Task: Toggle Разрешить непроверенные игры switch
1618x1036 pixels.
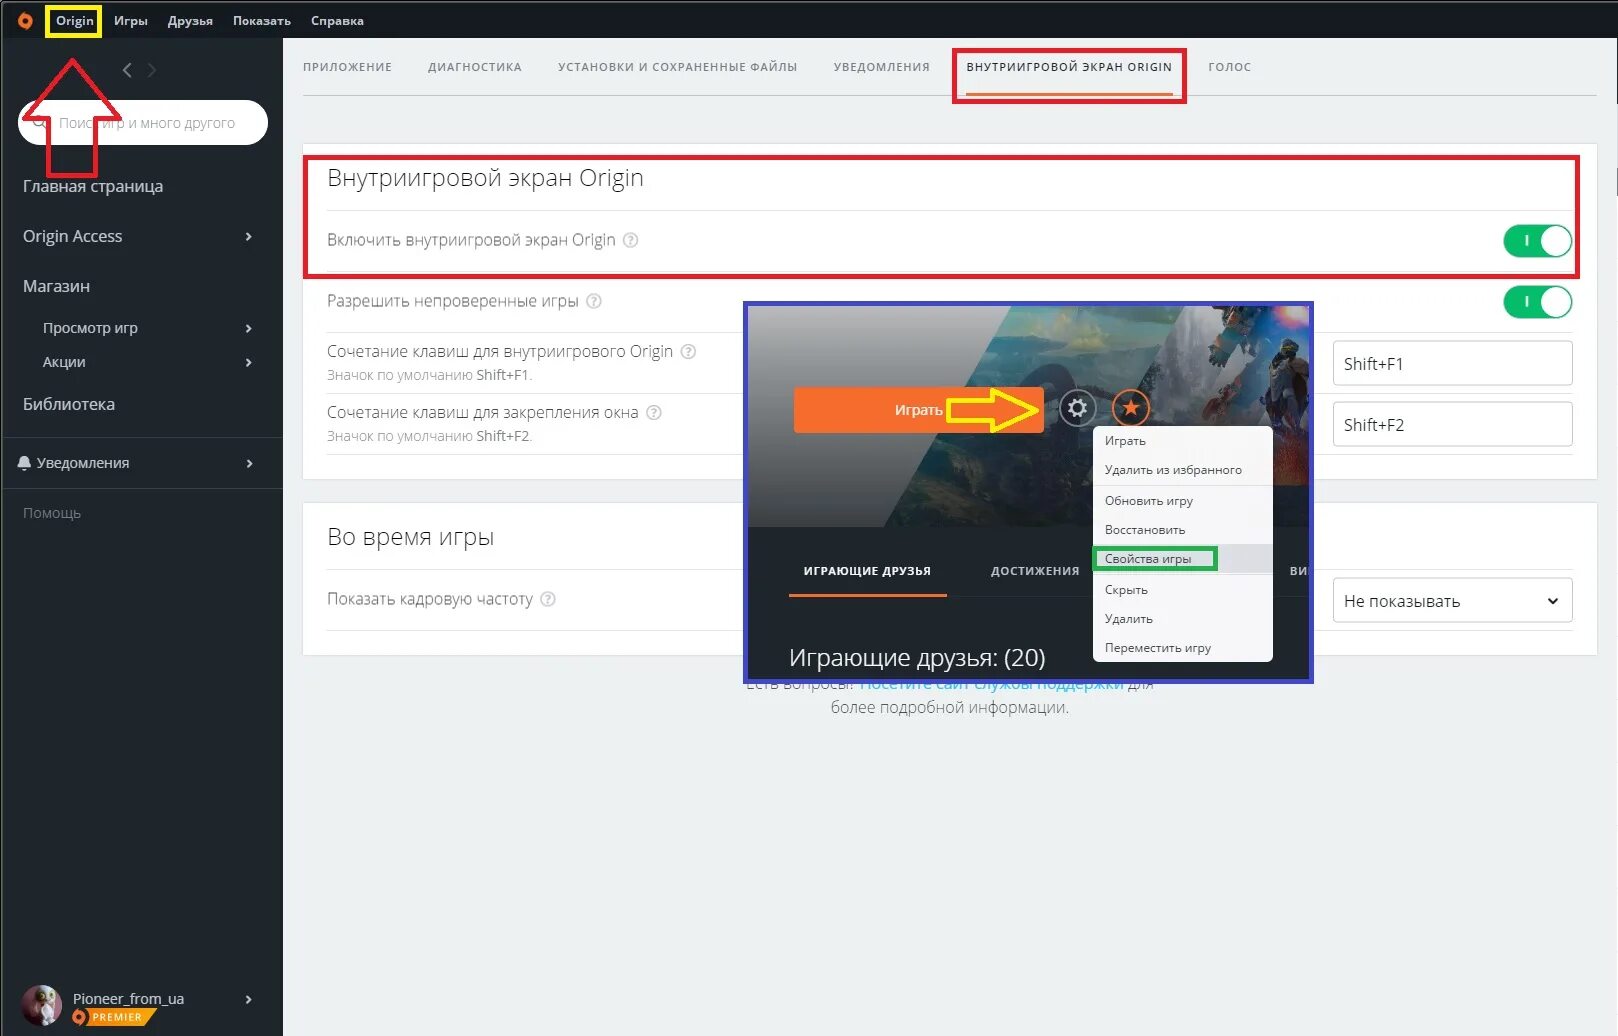Action: point(1537,302)
